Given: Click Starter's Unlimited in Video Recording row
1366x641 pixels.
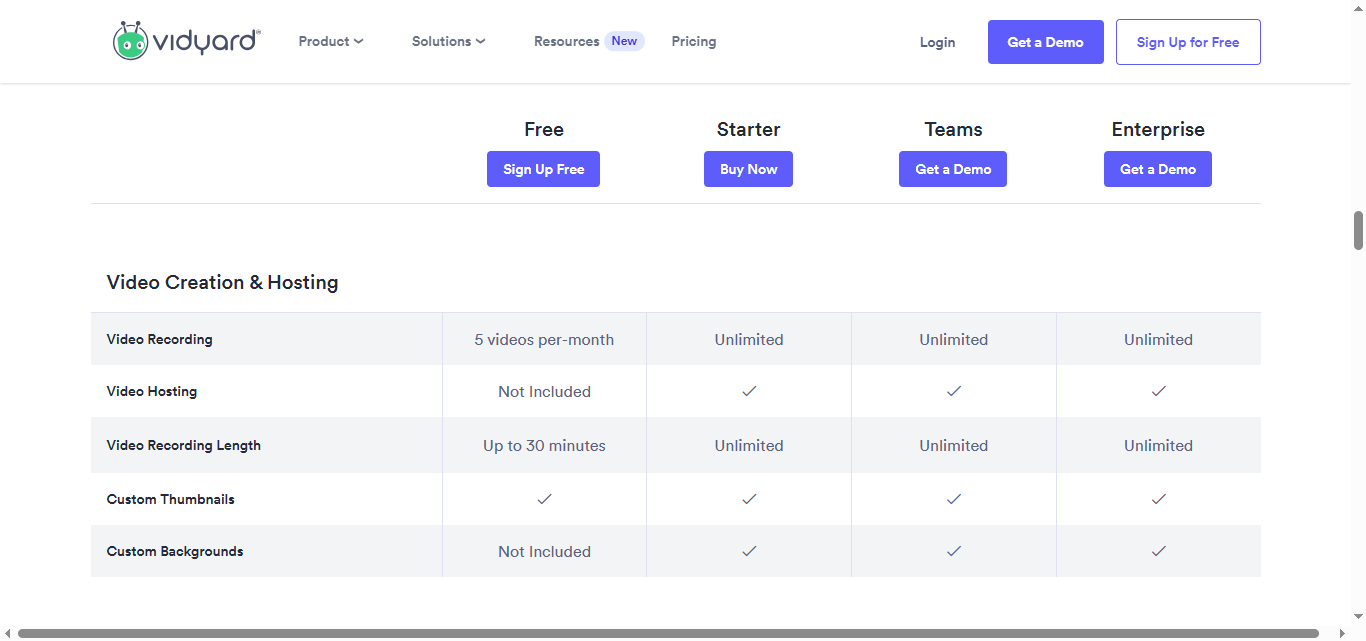Looking at the screenshot, I should (749, 339).
